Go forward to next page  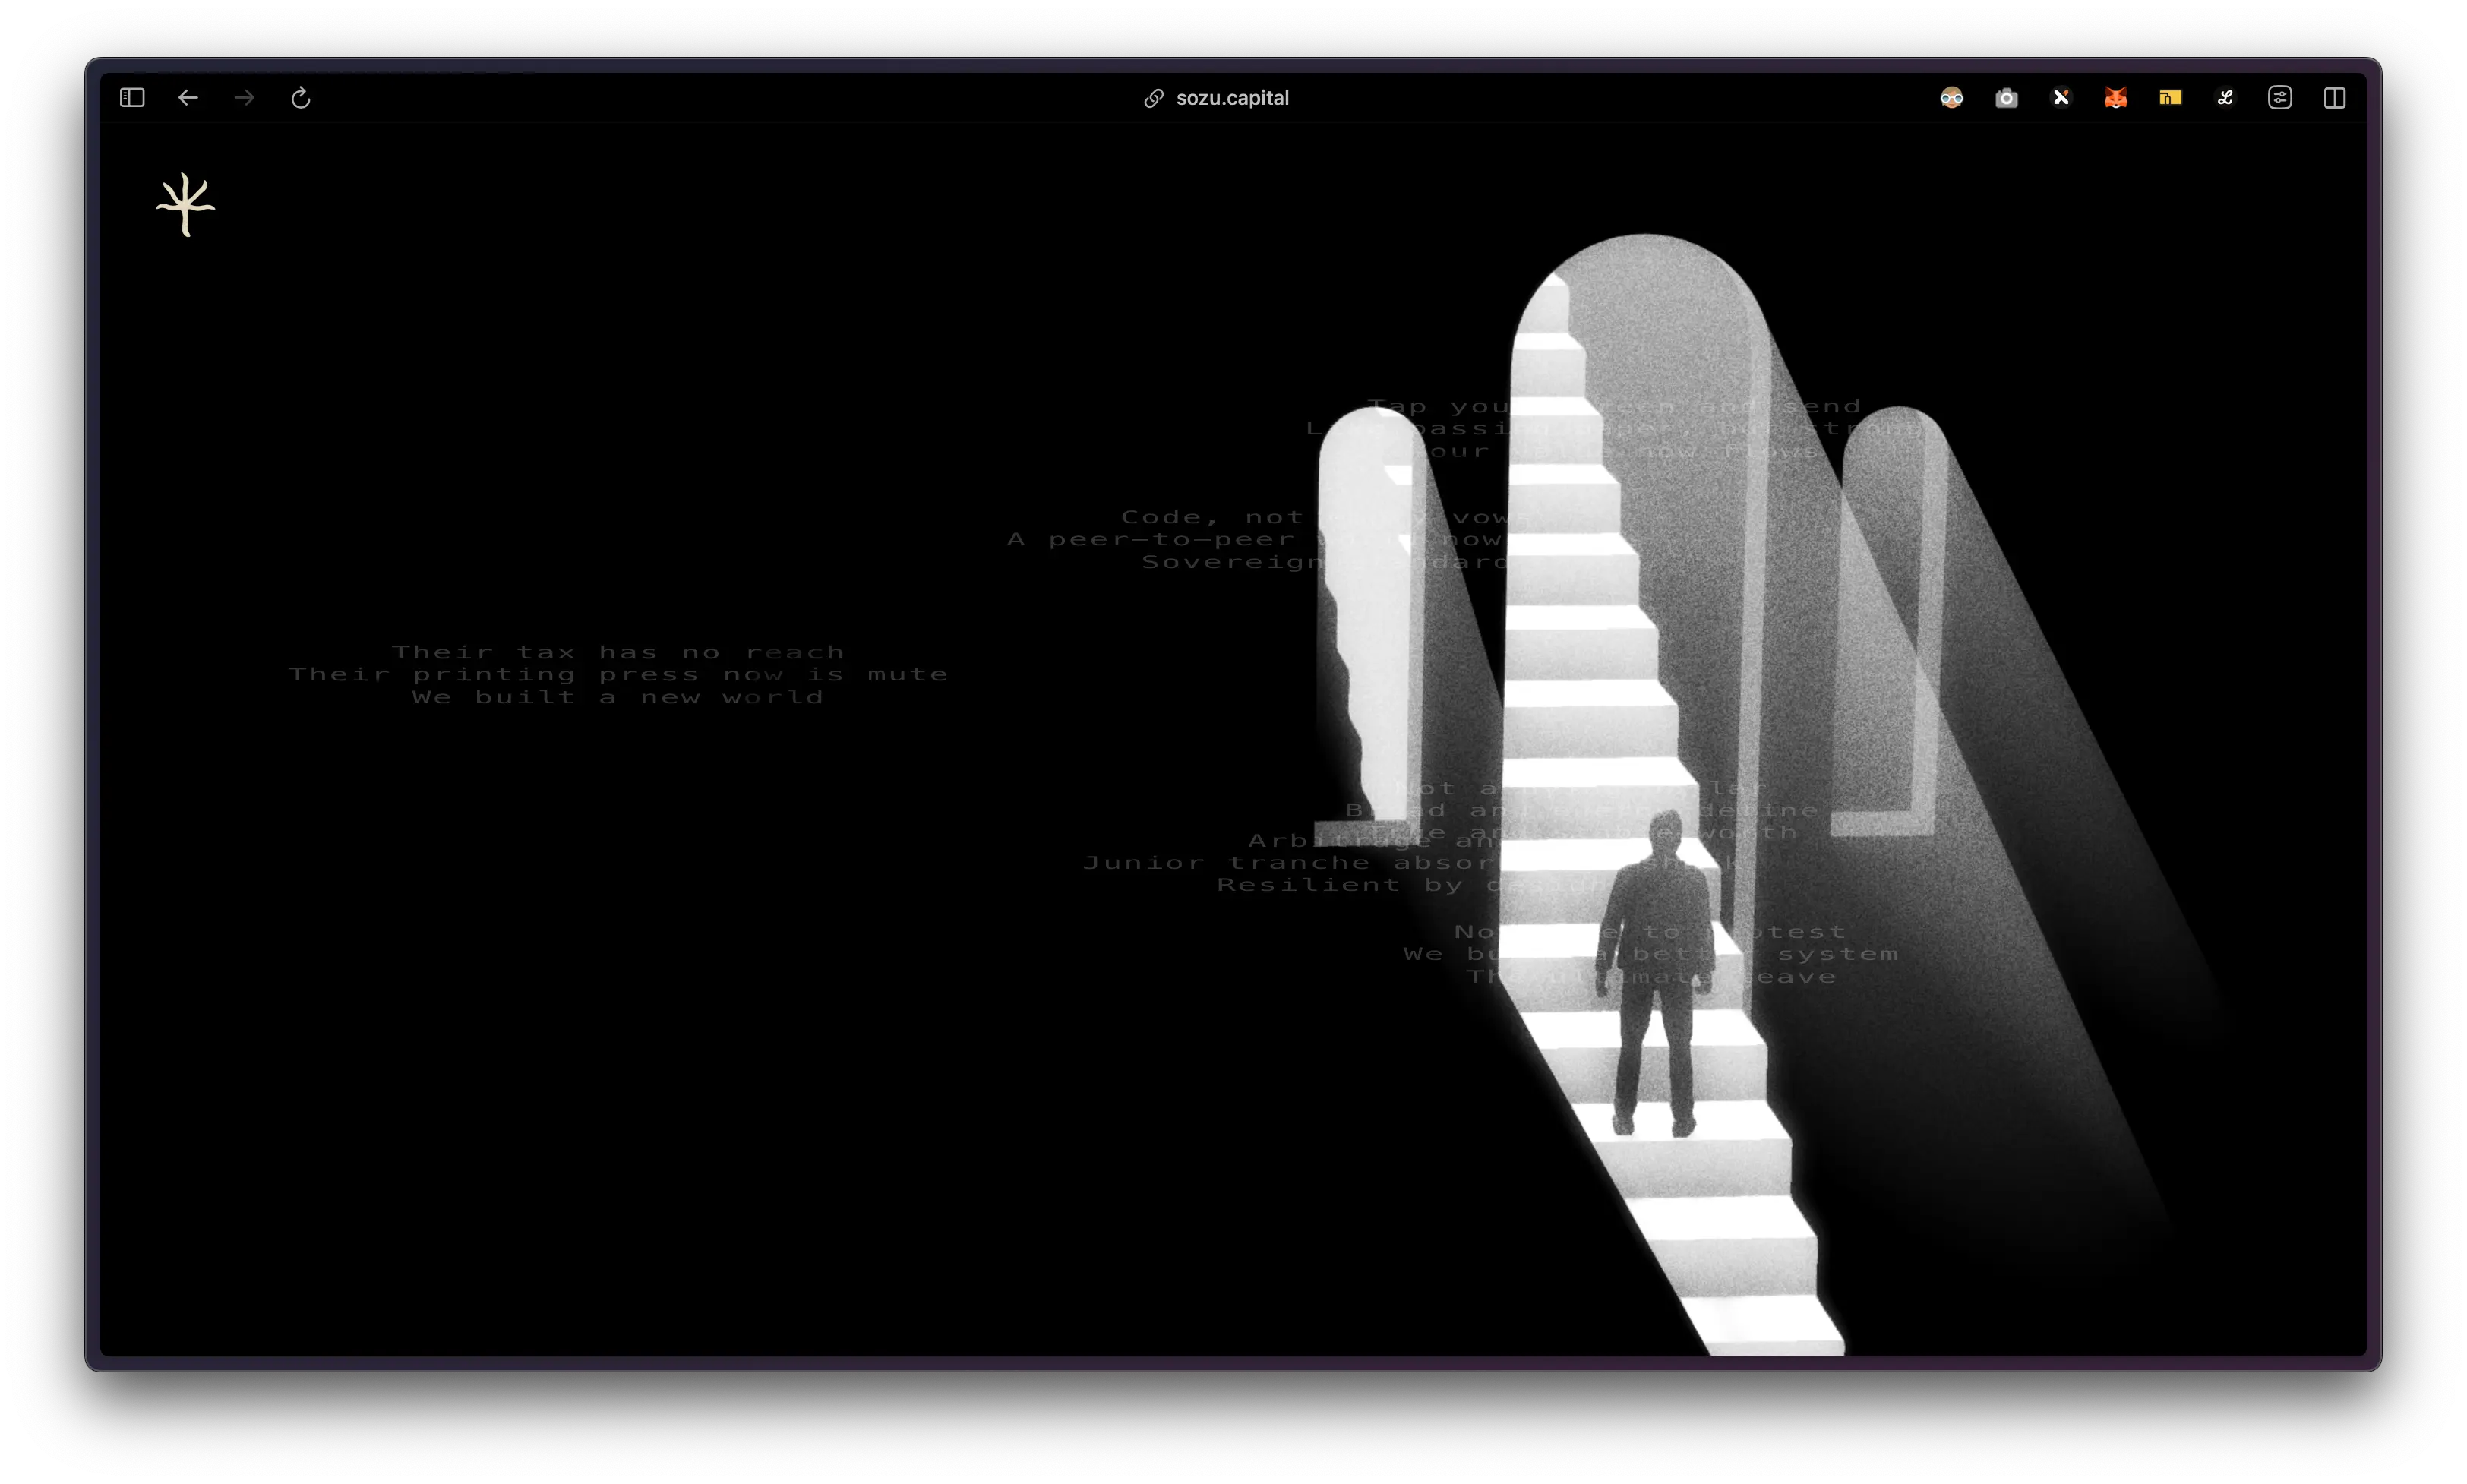tap(244, 98)
